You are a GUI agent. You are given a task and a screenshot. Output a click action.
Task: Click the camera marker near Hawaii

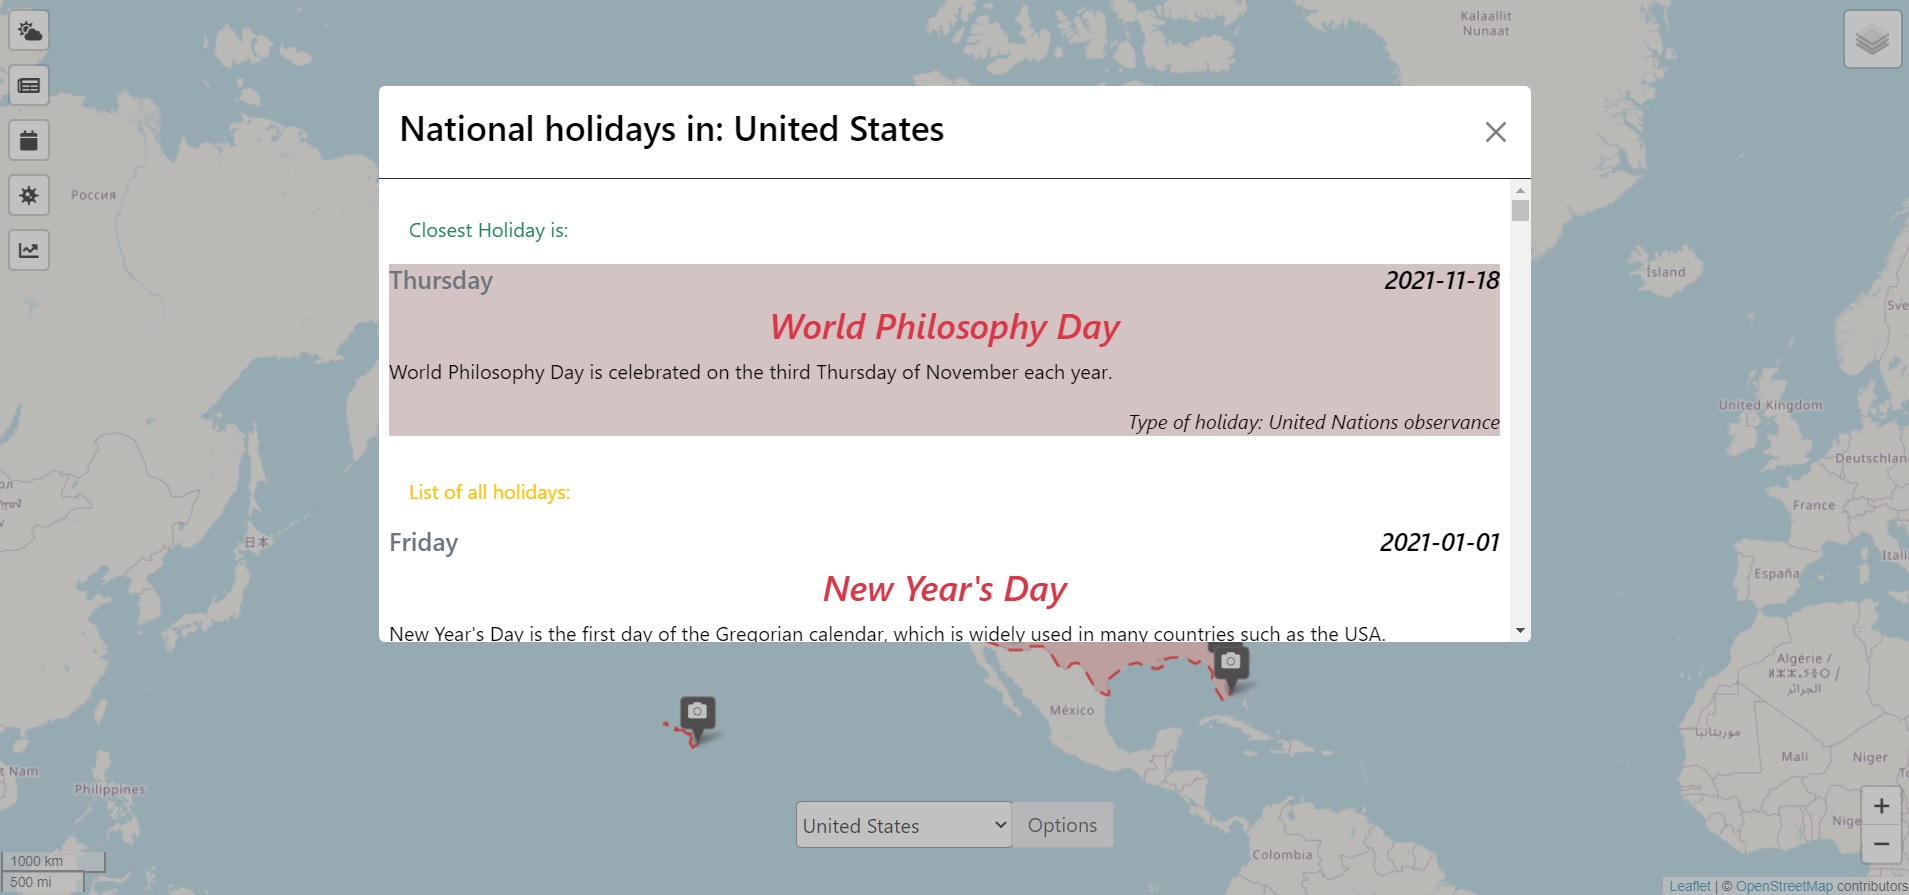(698, 712)
